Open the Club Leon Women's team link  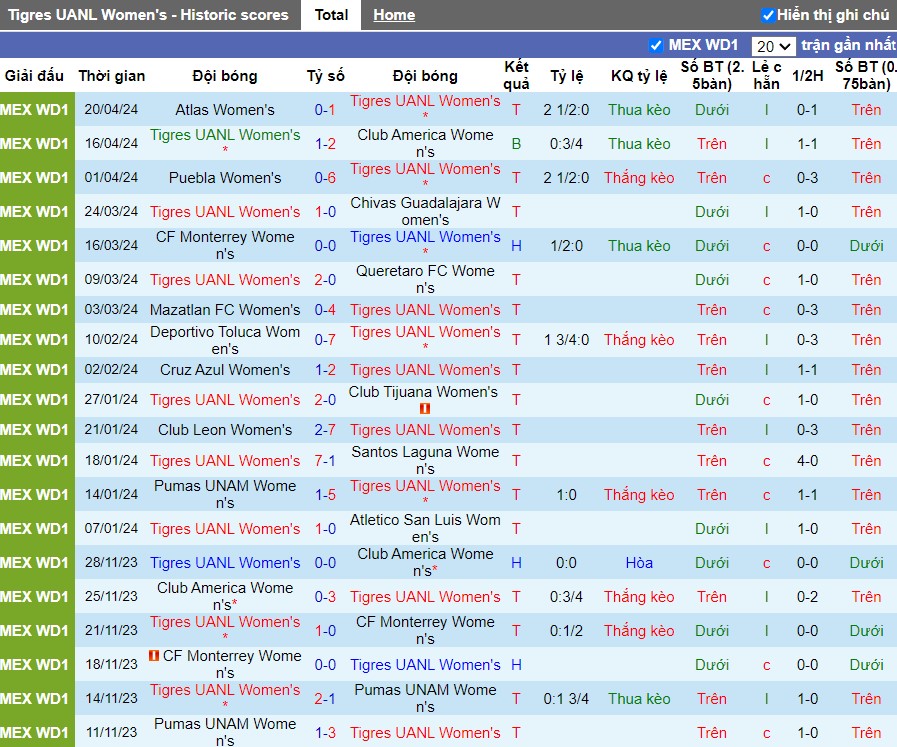click(x=225, y=430)
